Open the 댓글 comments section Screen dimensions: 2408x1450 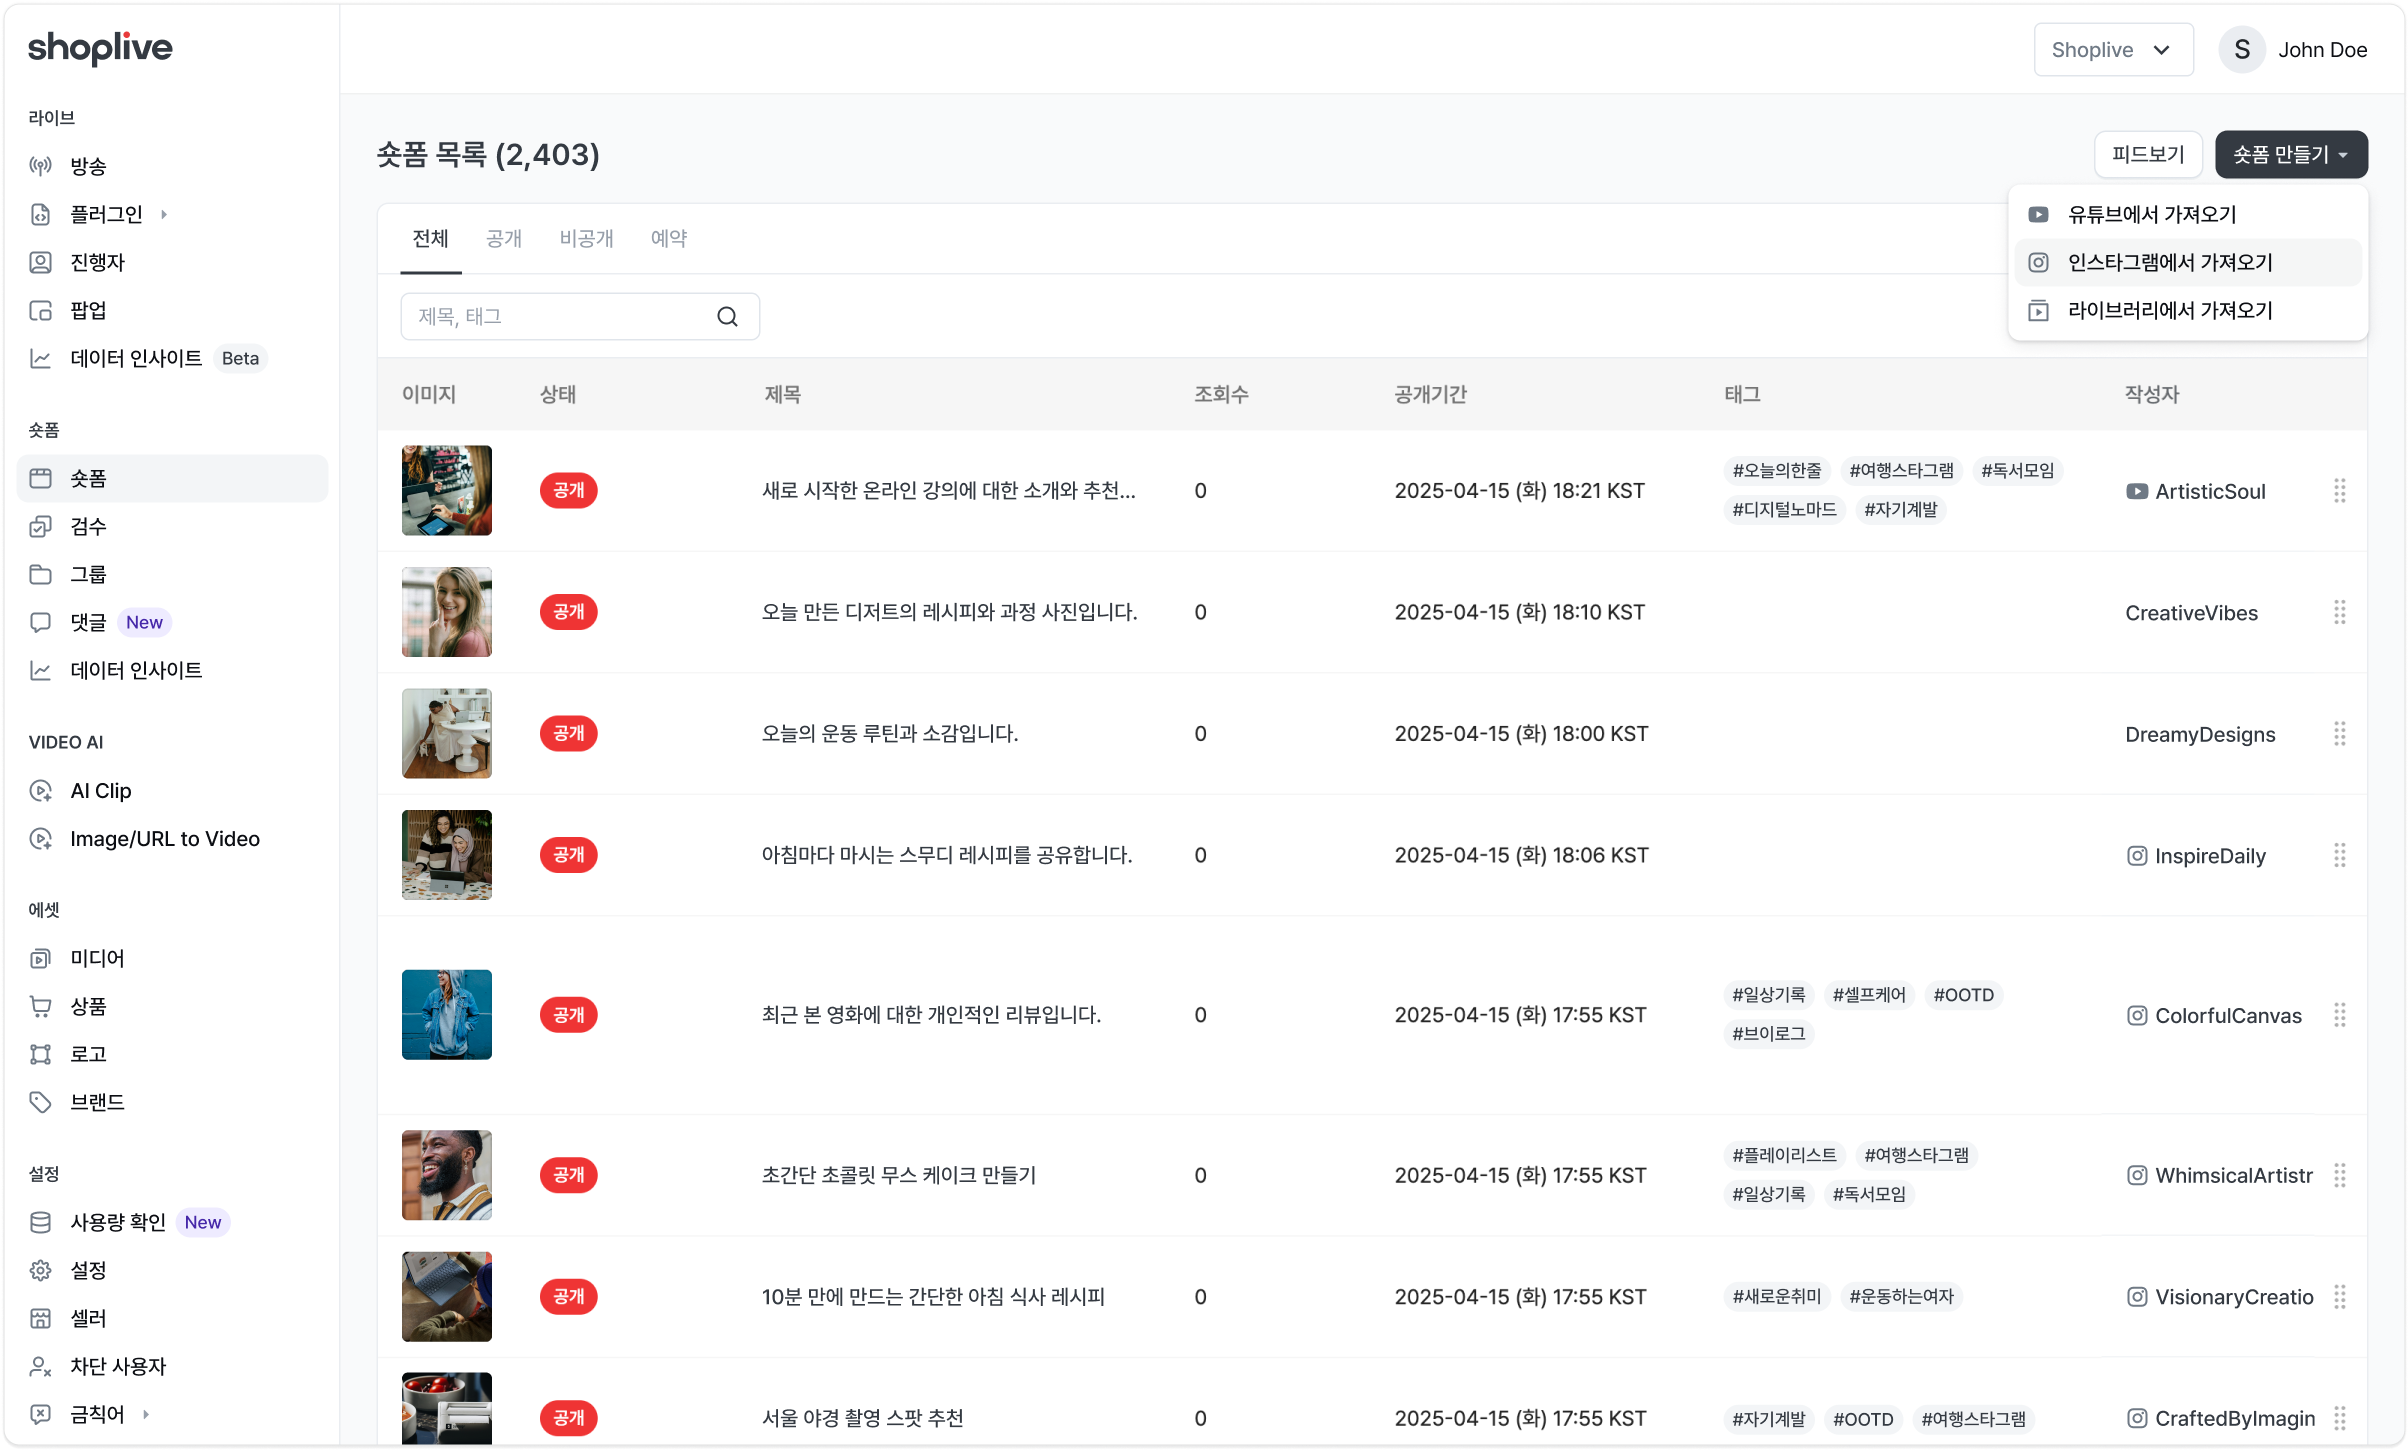coord(172,623)
